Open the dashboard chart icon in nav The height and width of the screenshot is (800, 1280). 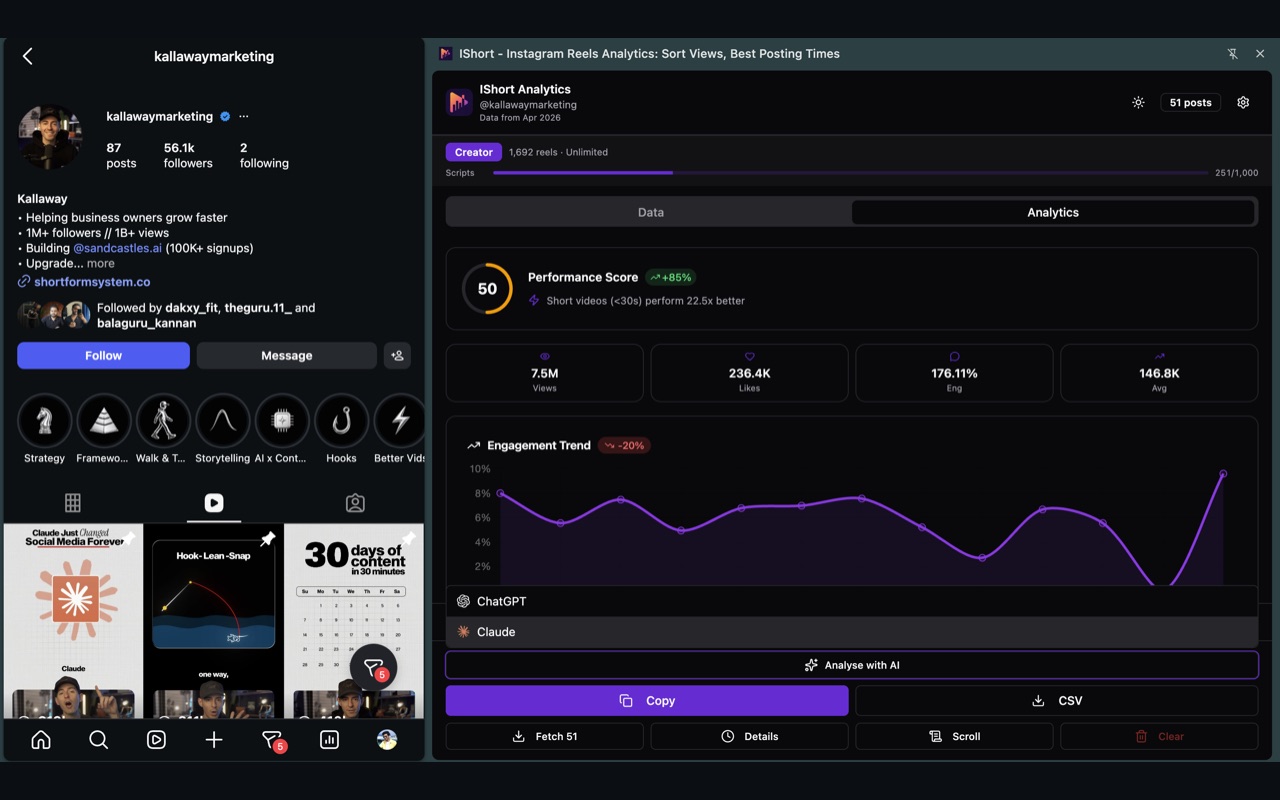329,740
